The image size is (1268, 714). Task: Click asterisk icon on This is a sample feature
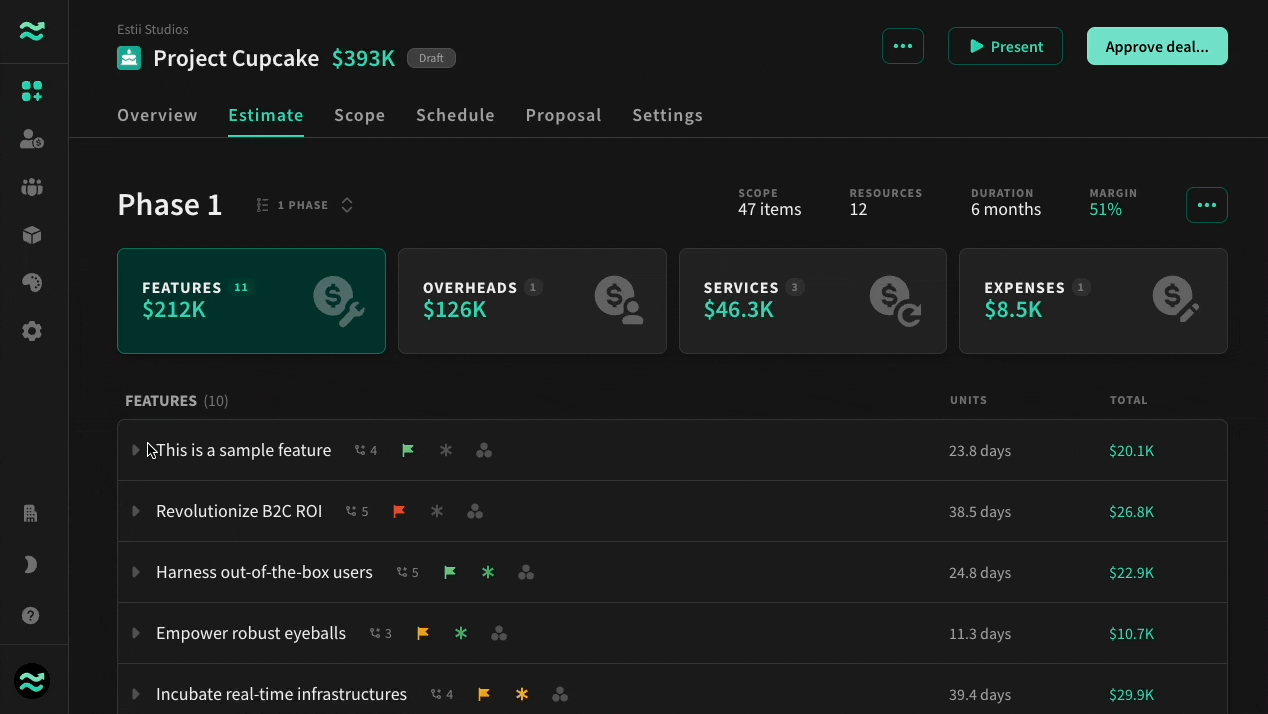tap(446, 451)
